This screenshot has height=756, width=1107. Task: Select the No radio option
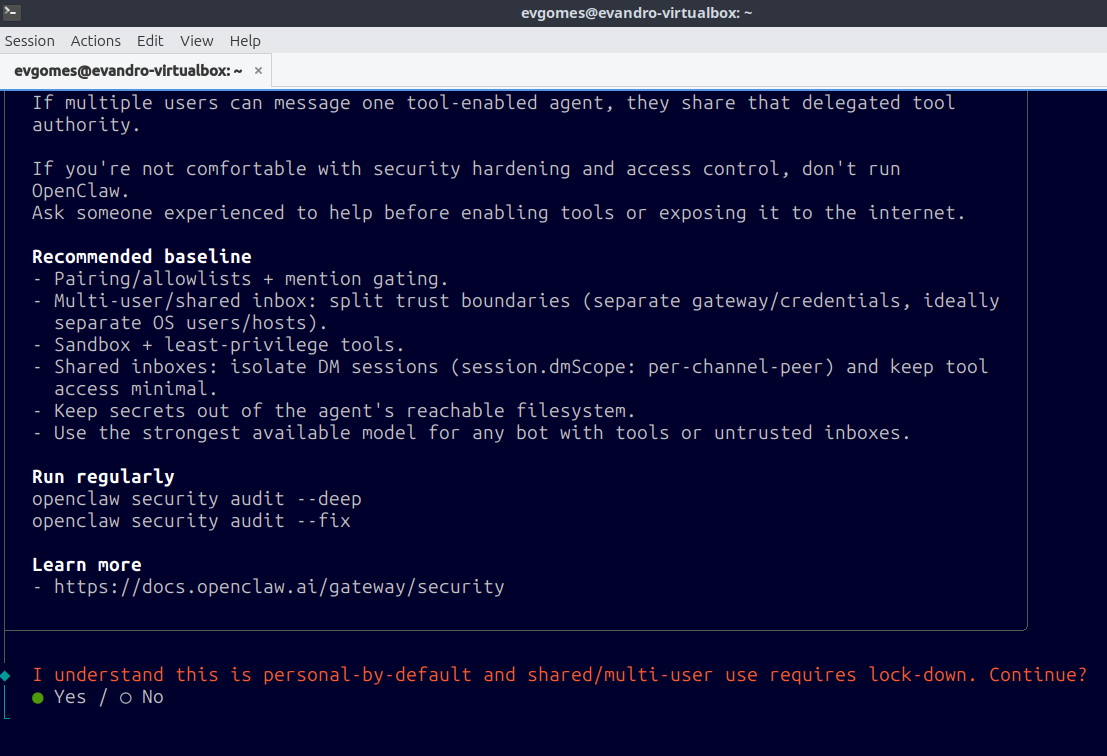click(141, 697)
